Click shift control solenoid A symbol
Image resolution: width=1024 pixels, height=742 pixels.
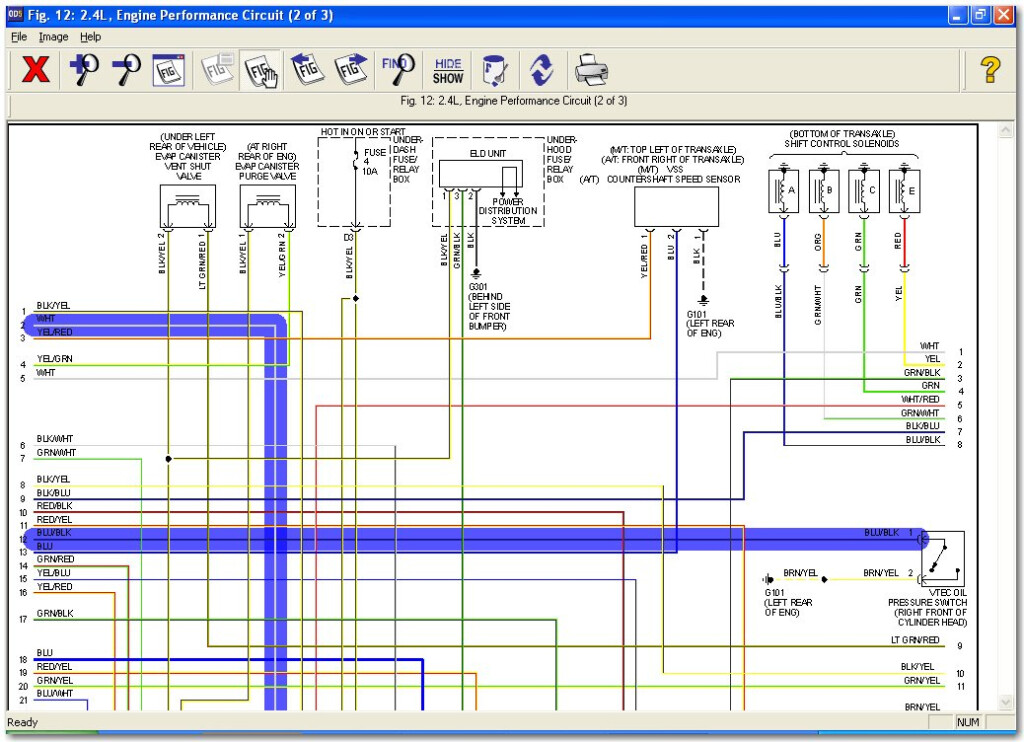point(784,191)
